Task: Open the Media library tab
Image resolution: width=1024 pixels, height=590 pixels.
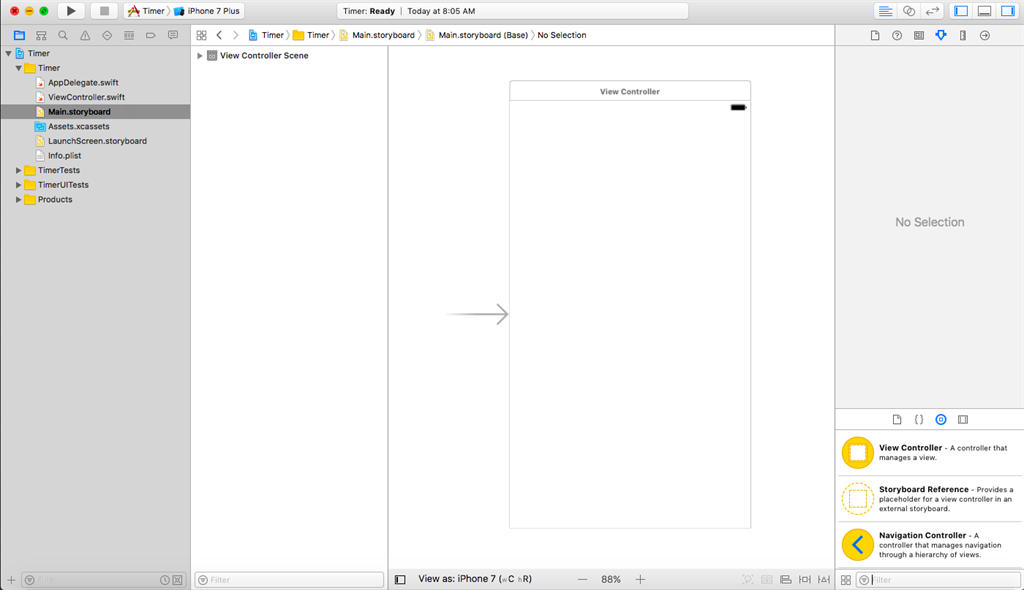Action: click(x=963, y=419)
